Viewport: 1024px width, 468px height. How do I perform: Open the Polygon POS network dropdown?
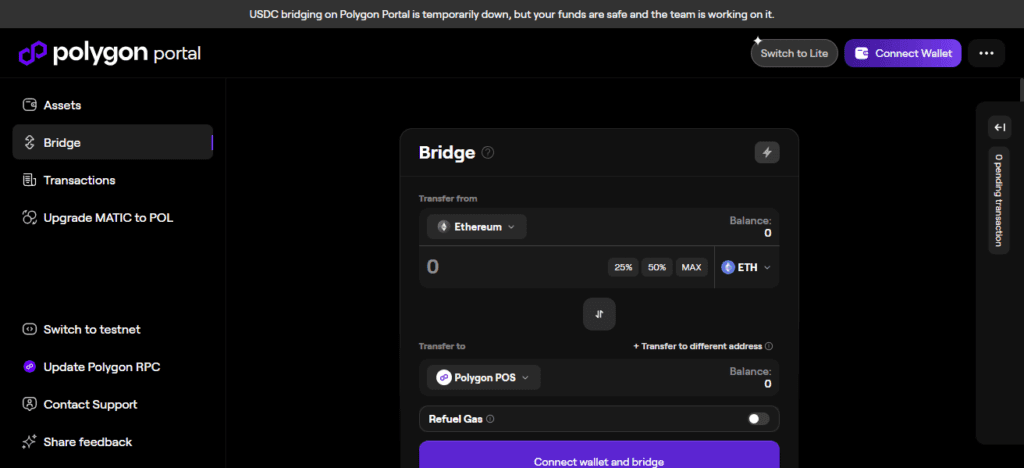tap(484, 377)
